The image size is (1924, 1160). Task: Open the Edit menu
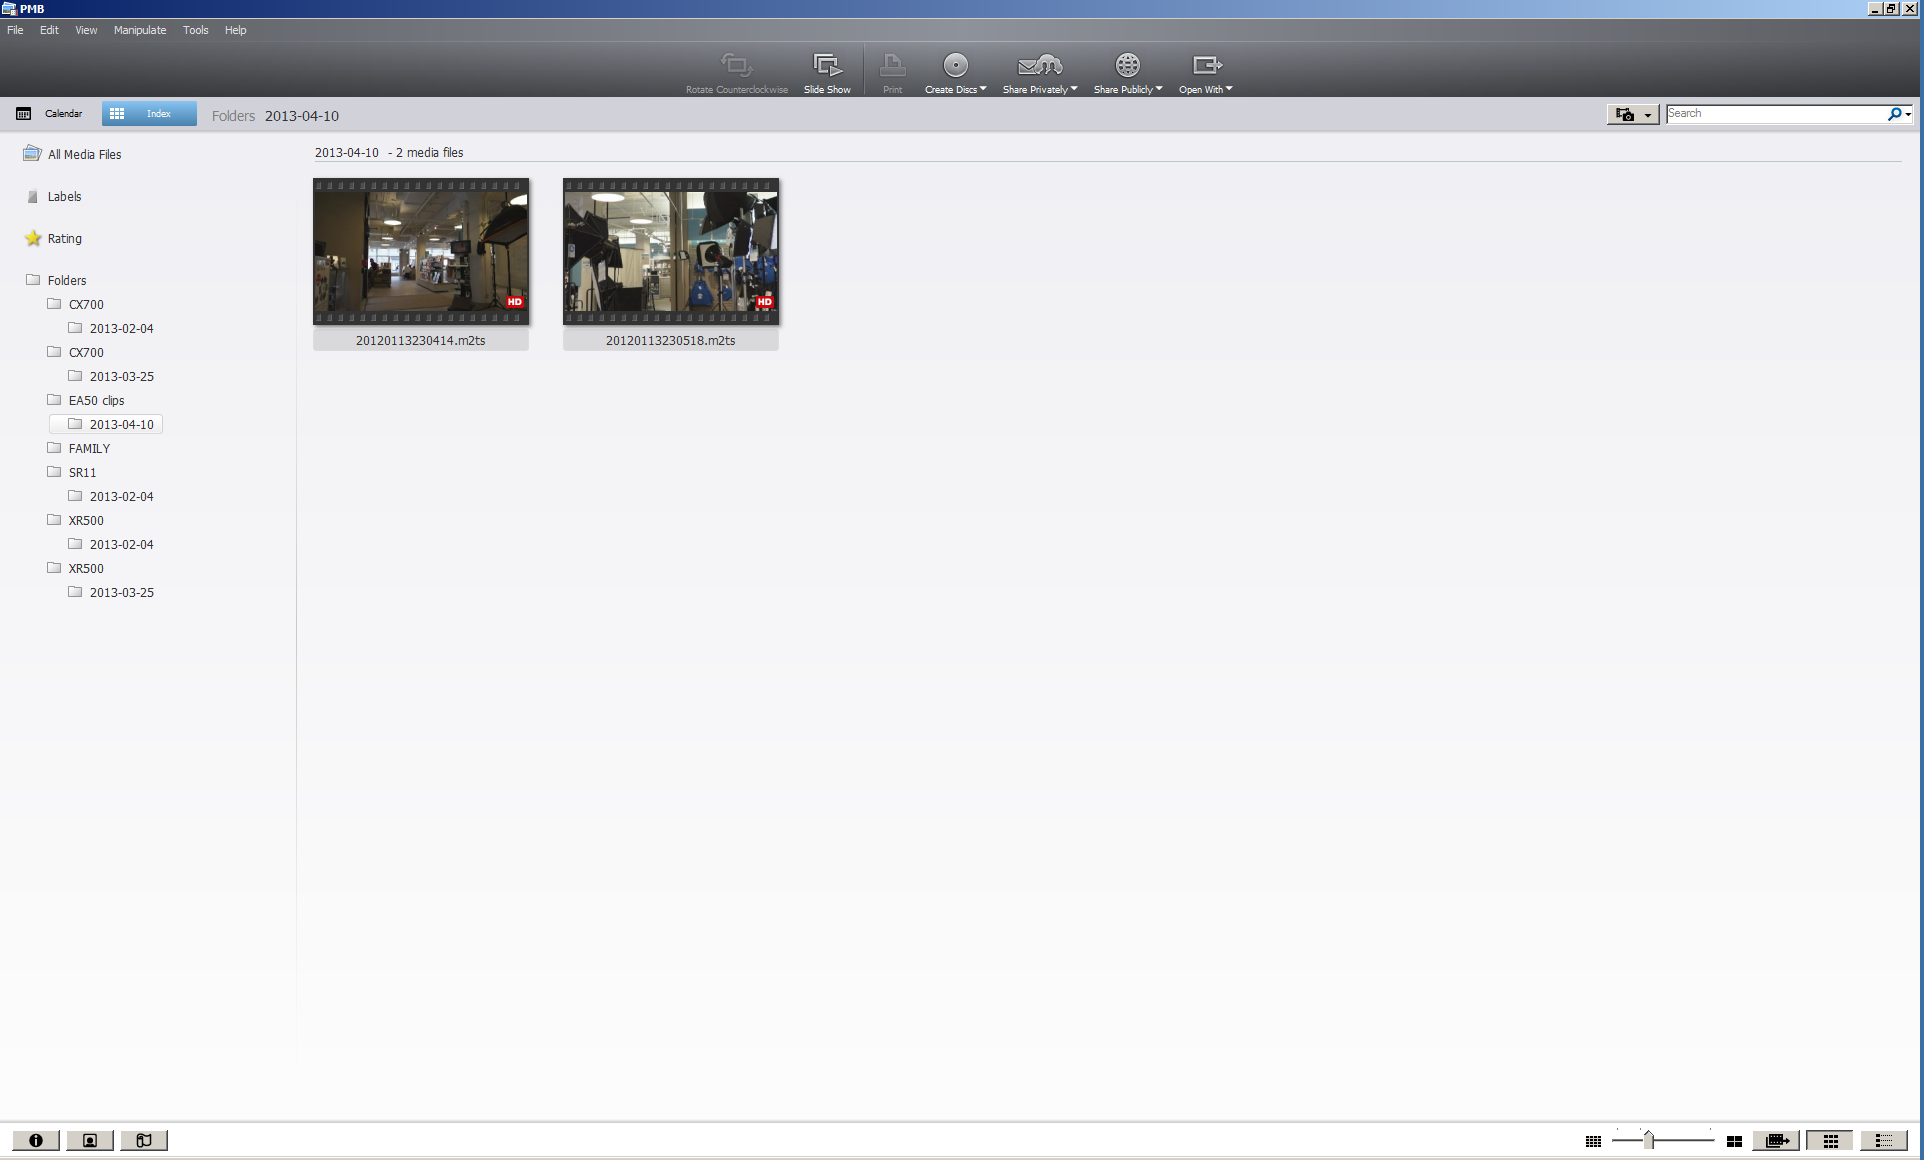[49, 30]
